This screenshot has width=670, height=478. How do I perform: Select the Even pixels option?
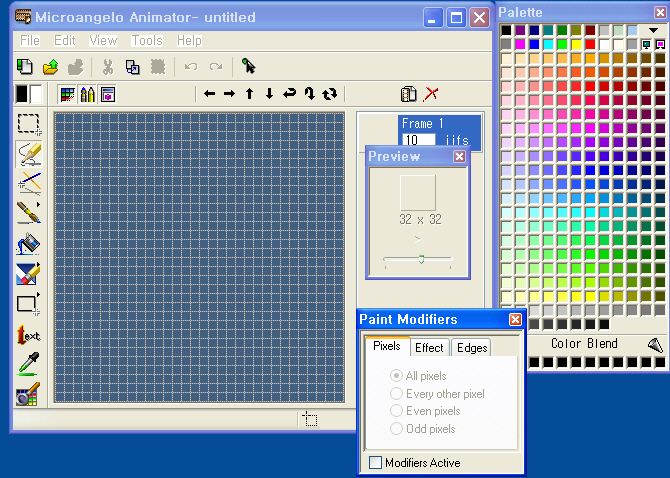tap(396, 411)
